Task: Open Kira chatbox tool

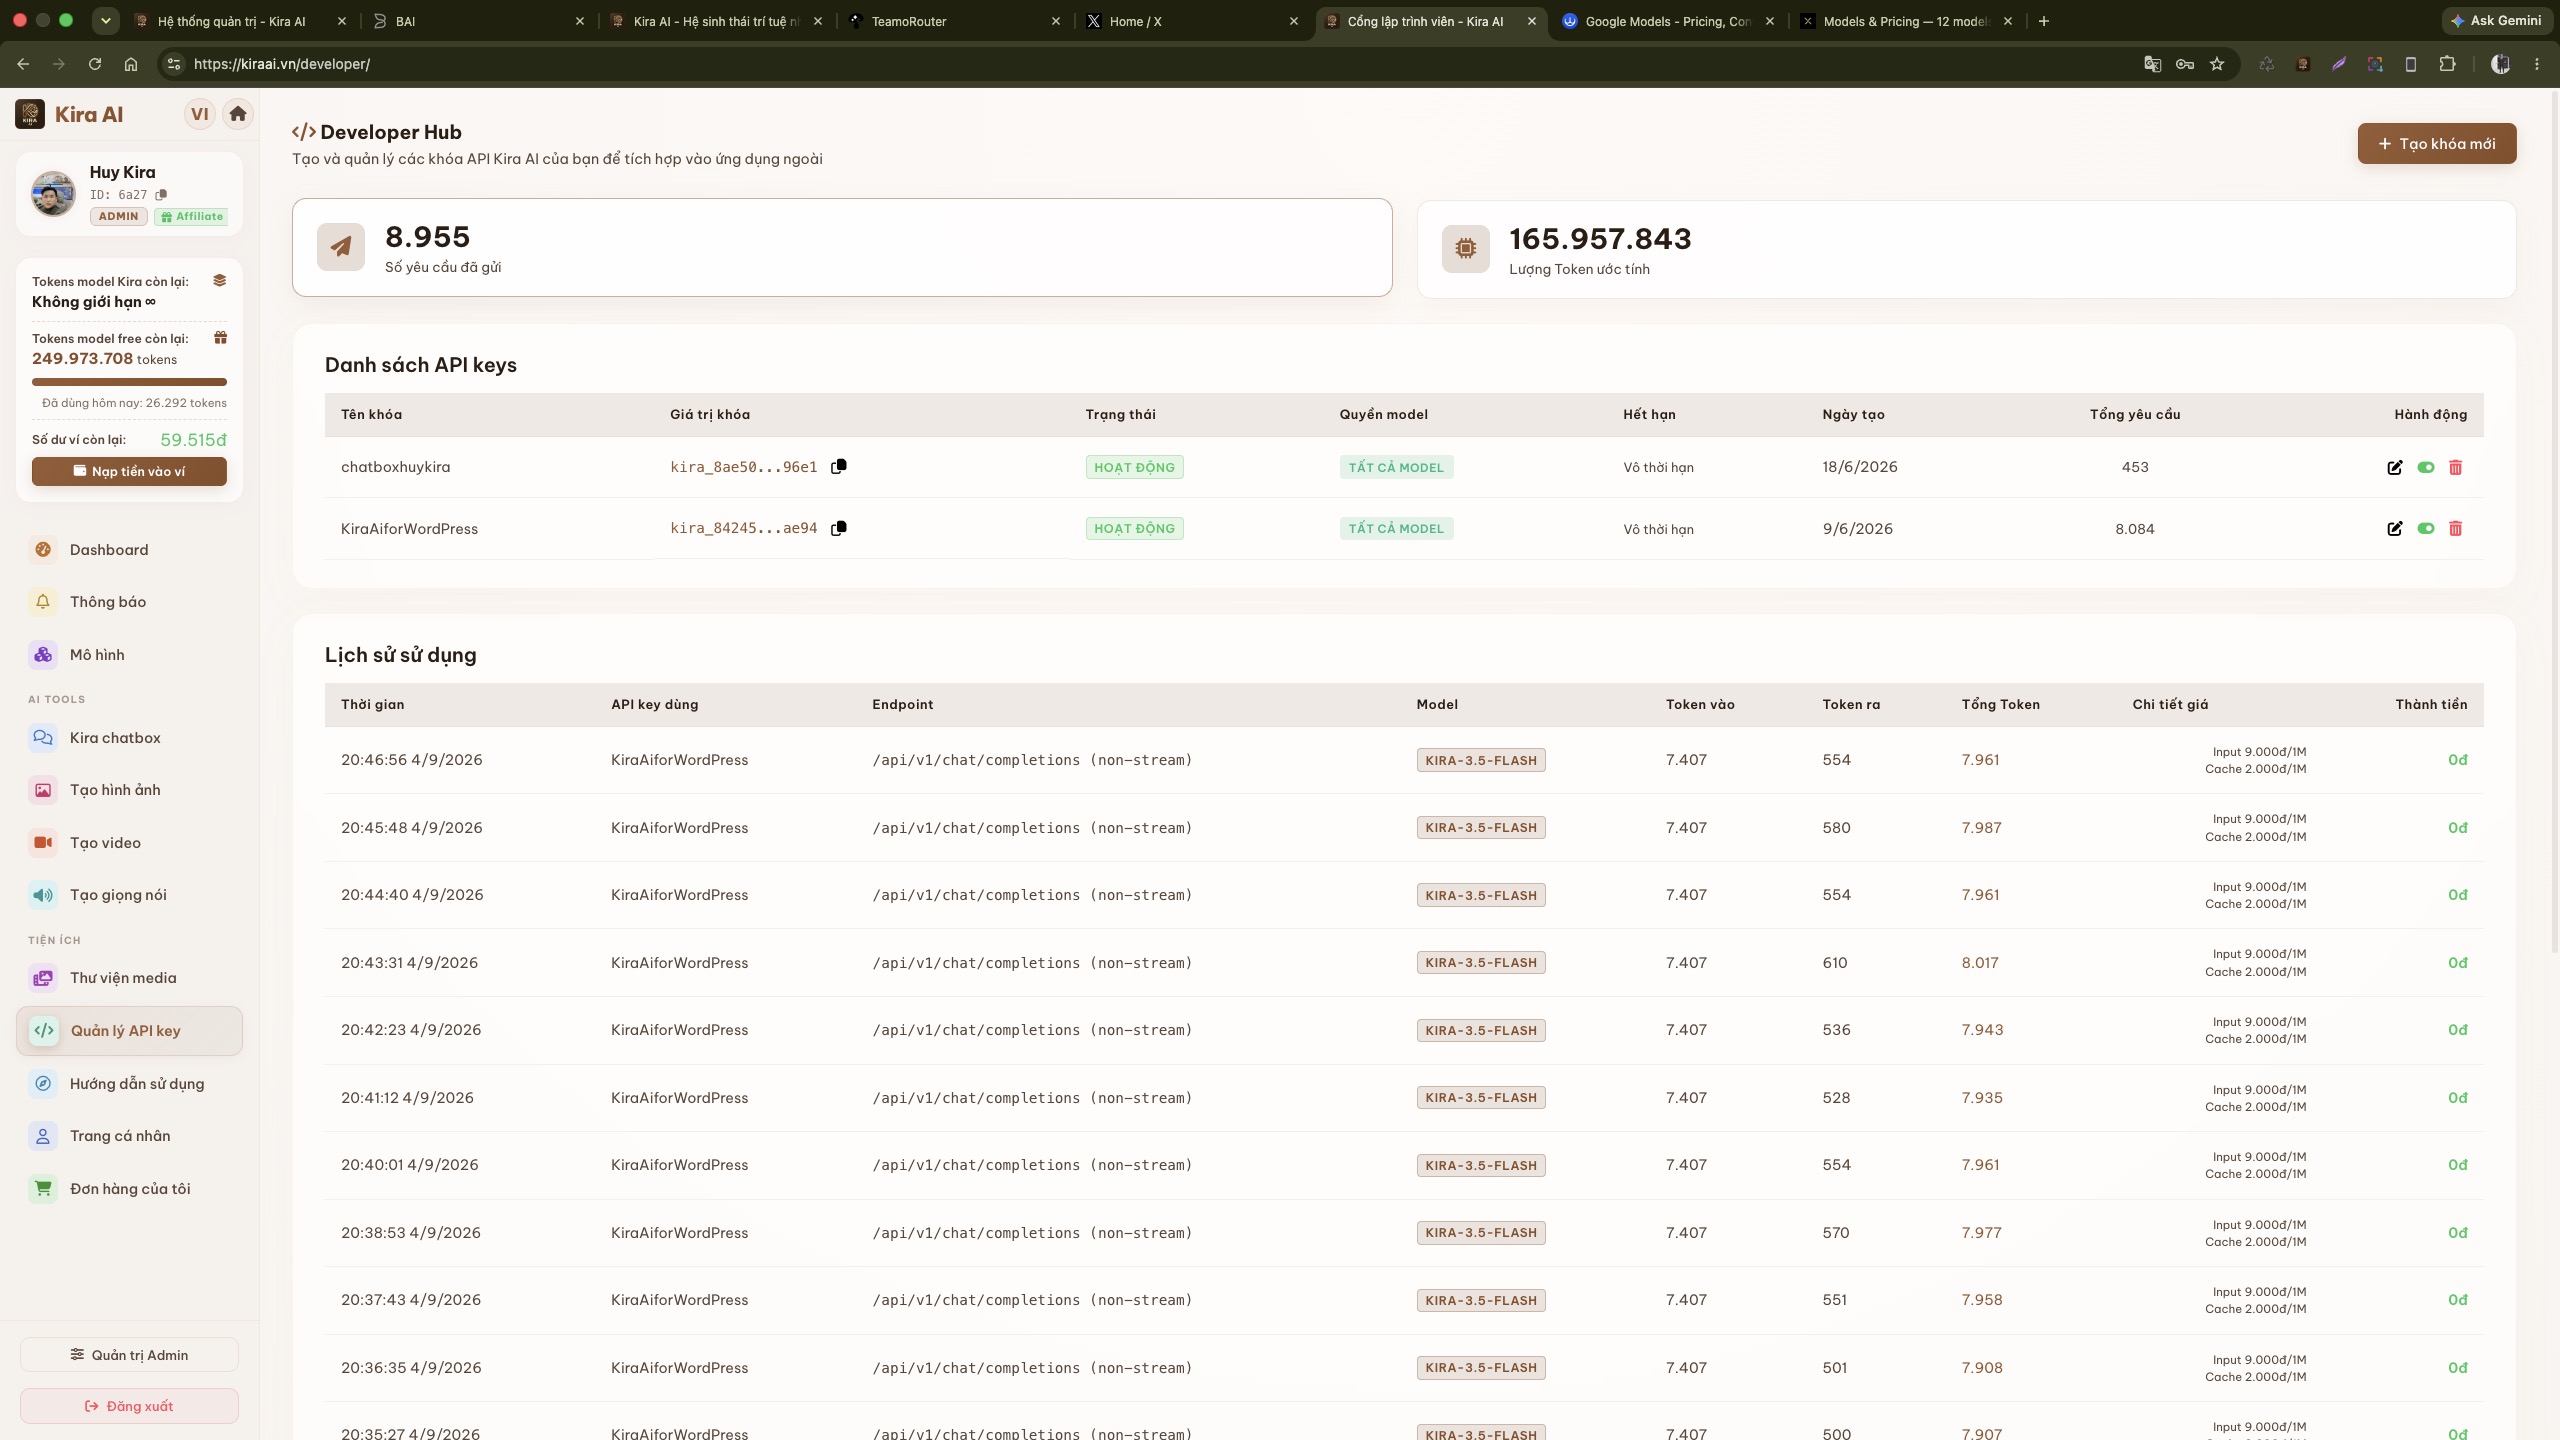Action: pos(129,738)
